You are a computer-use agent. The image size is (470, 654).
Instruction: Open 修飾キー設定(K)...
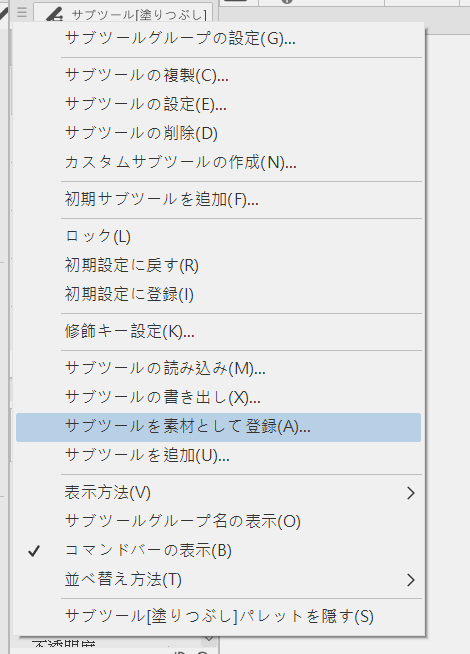pos(219,332)
